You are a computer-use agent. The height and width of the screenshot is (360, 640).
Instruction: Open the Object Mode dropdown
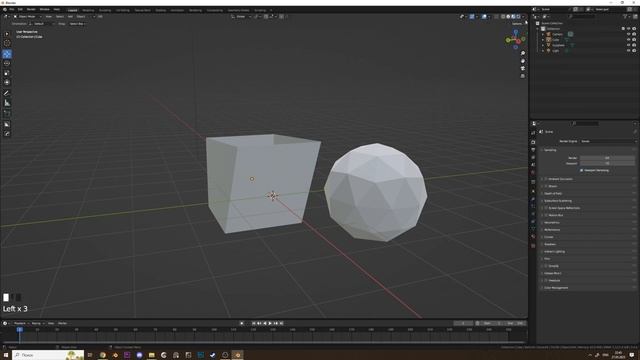click(x=28, y=17)
